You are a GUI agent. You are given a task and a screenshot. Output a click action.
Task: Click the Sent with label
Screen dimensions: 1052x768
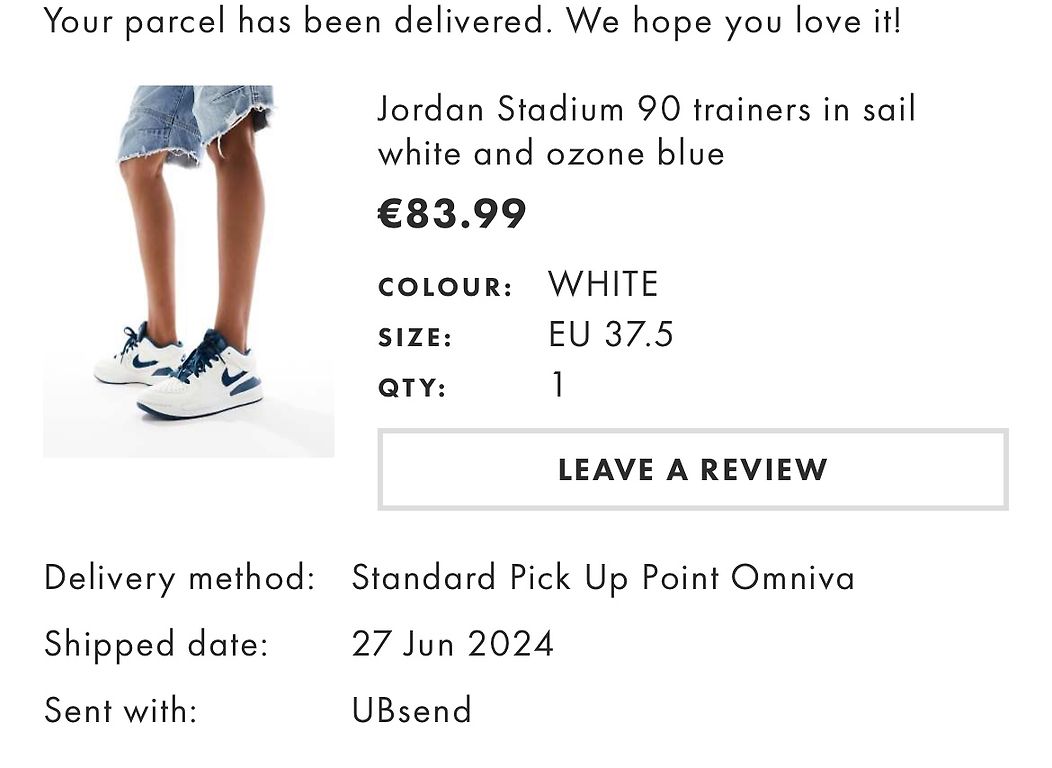coord(121,710)
